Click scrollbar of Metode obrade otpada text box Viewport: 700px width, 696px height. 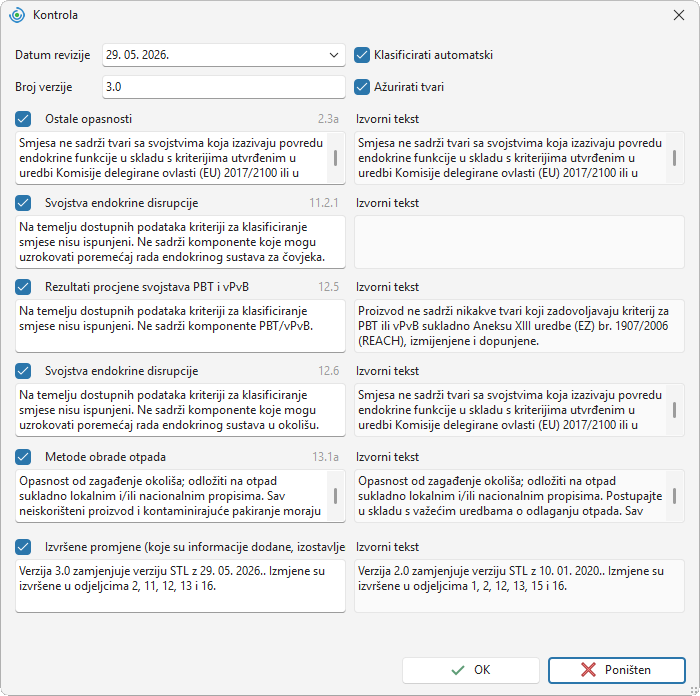coord(335,496)
